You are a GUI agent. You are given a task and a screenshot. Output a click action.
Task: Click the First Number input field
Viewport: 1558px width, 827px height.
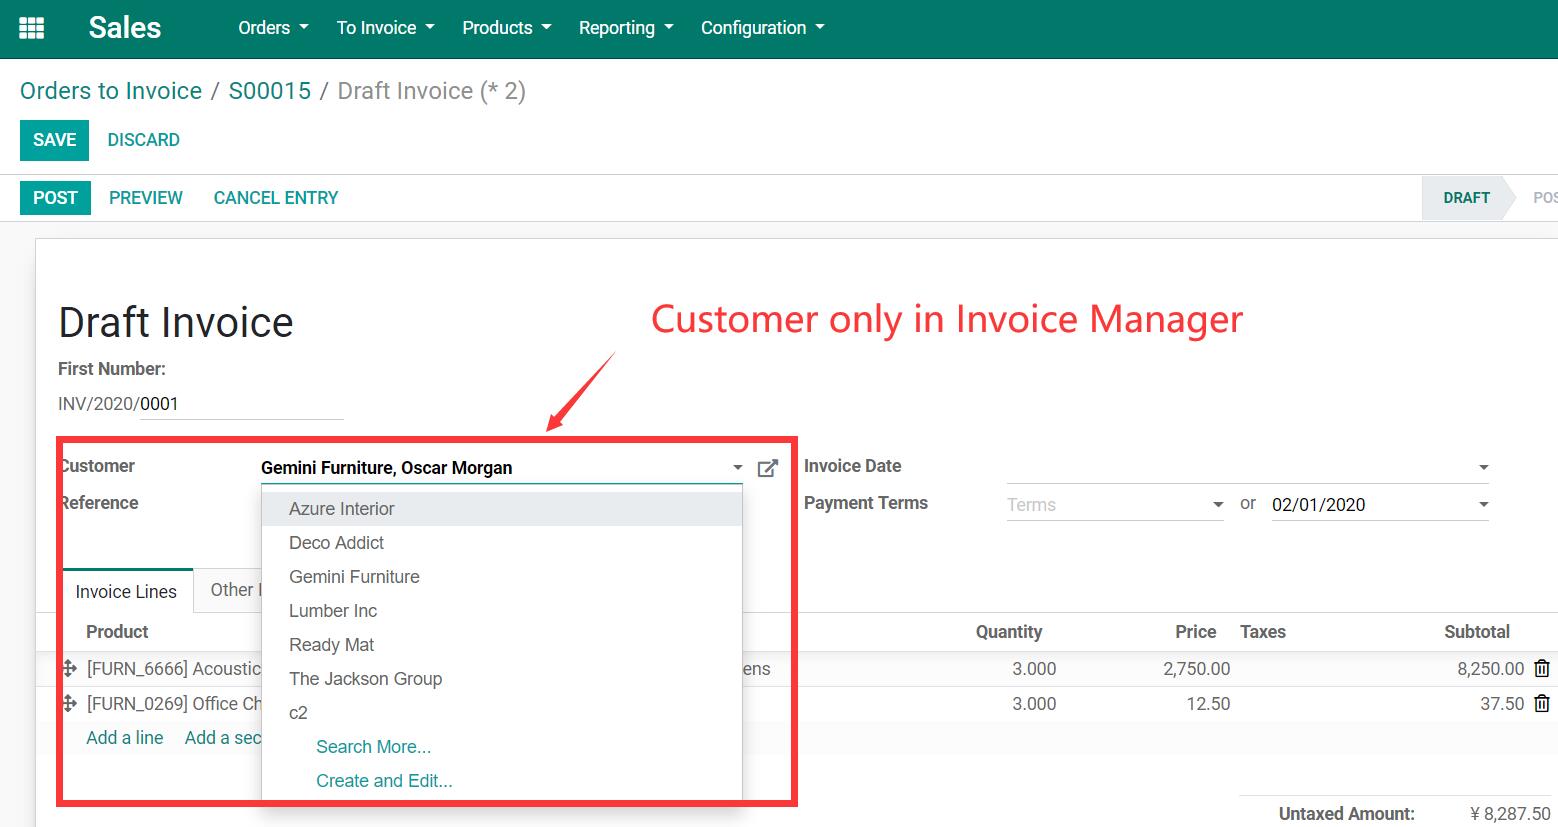(x=240, y=404)
